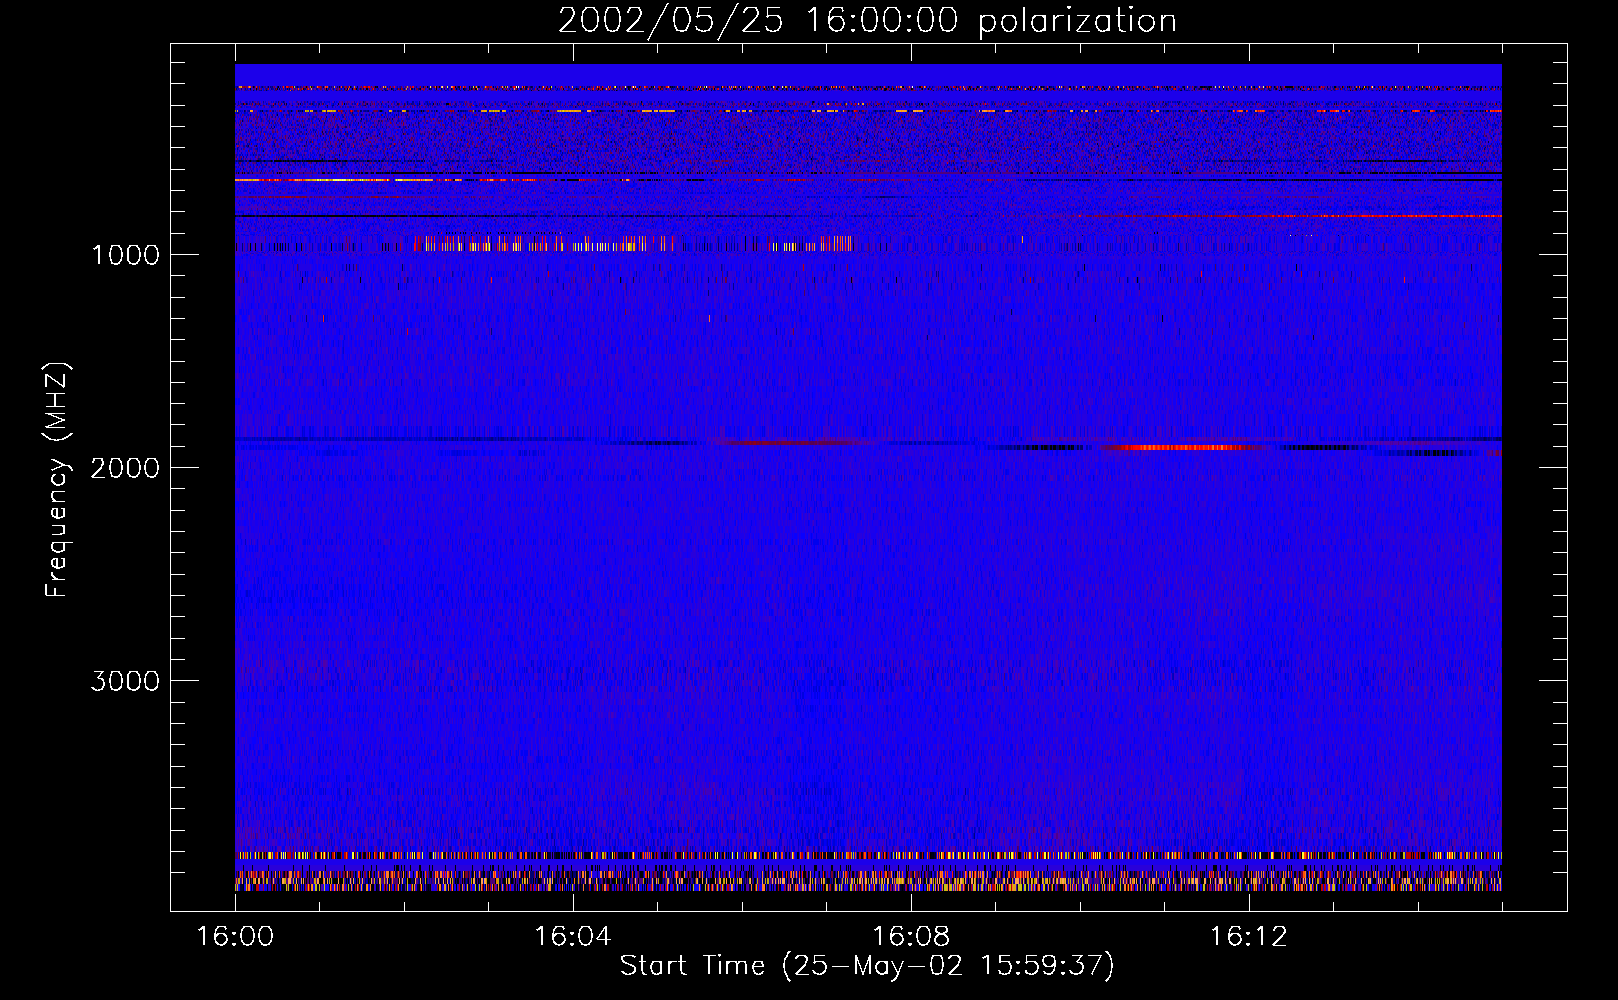This screenshot has width=1618, height=1000.
Task: Click the 2000 frequency tick label
Action: click(125, 468)
